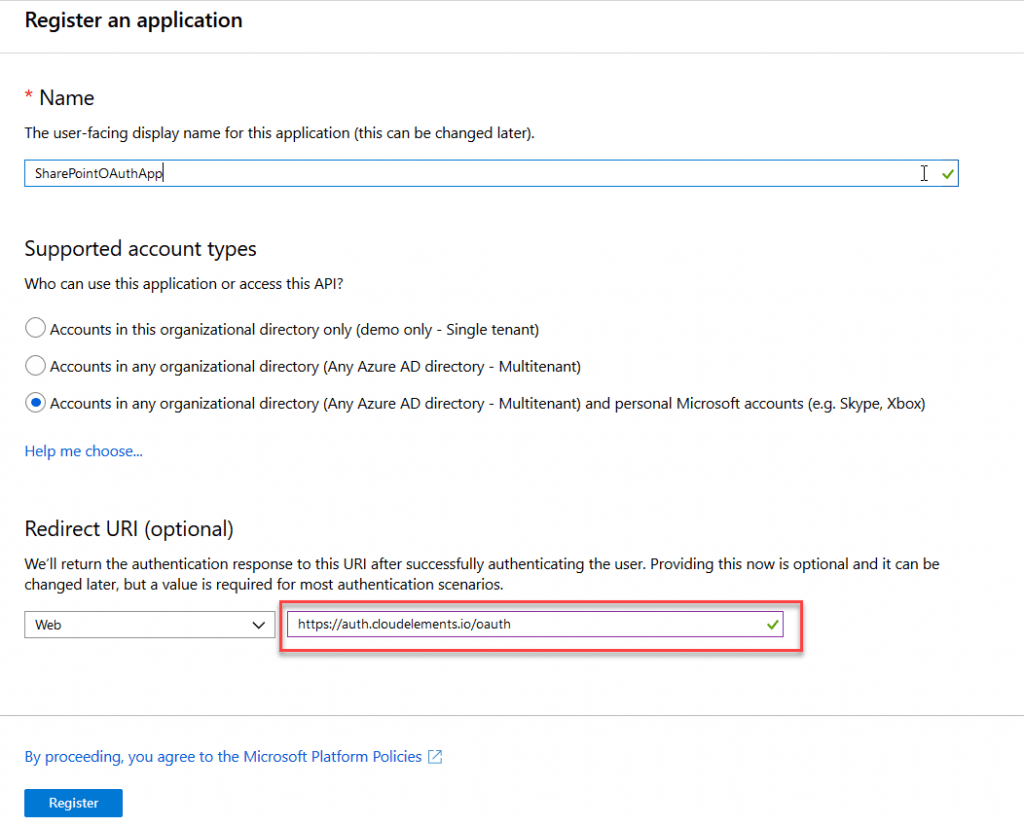This screenshot has height=826, width=1024.
Task: Click the 'Who can use this application' question text
Action: (x=184, y=284)
